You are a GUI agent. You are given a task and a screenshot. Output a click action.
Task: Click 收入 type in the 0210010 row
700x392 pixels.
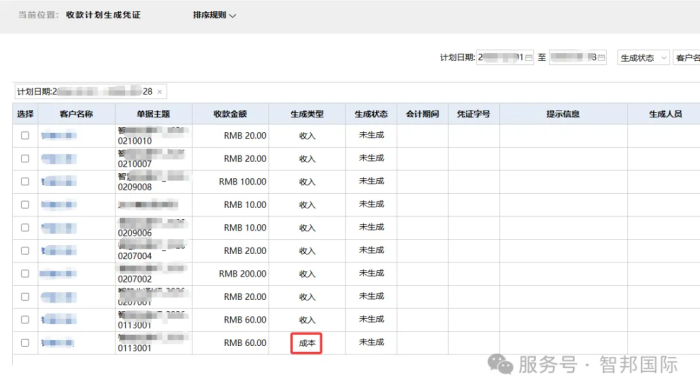307,136
